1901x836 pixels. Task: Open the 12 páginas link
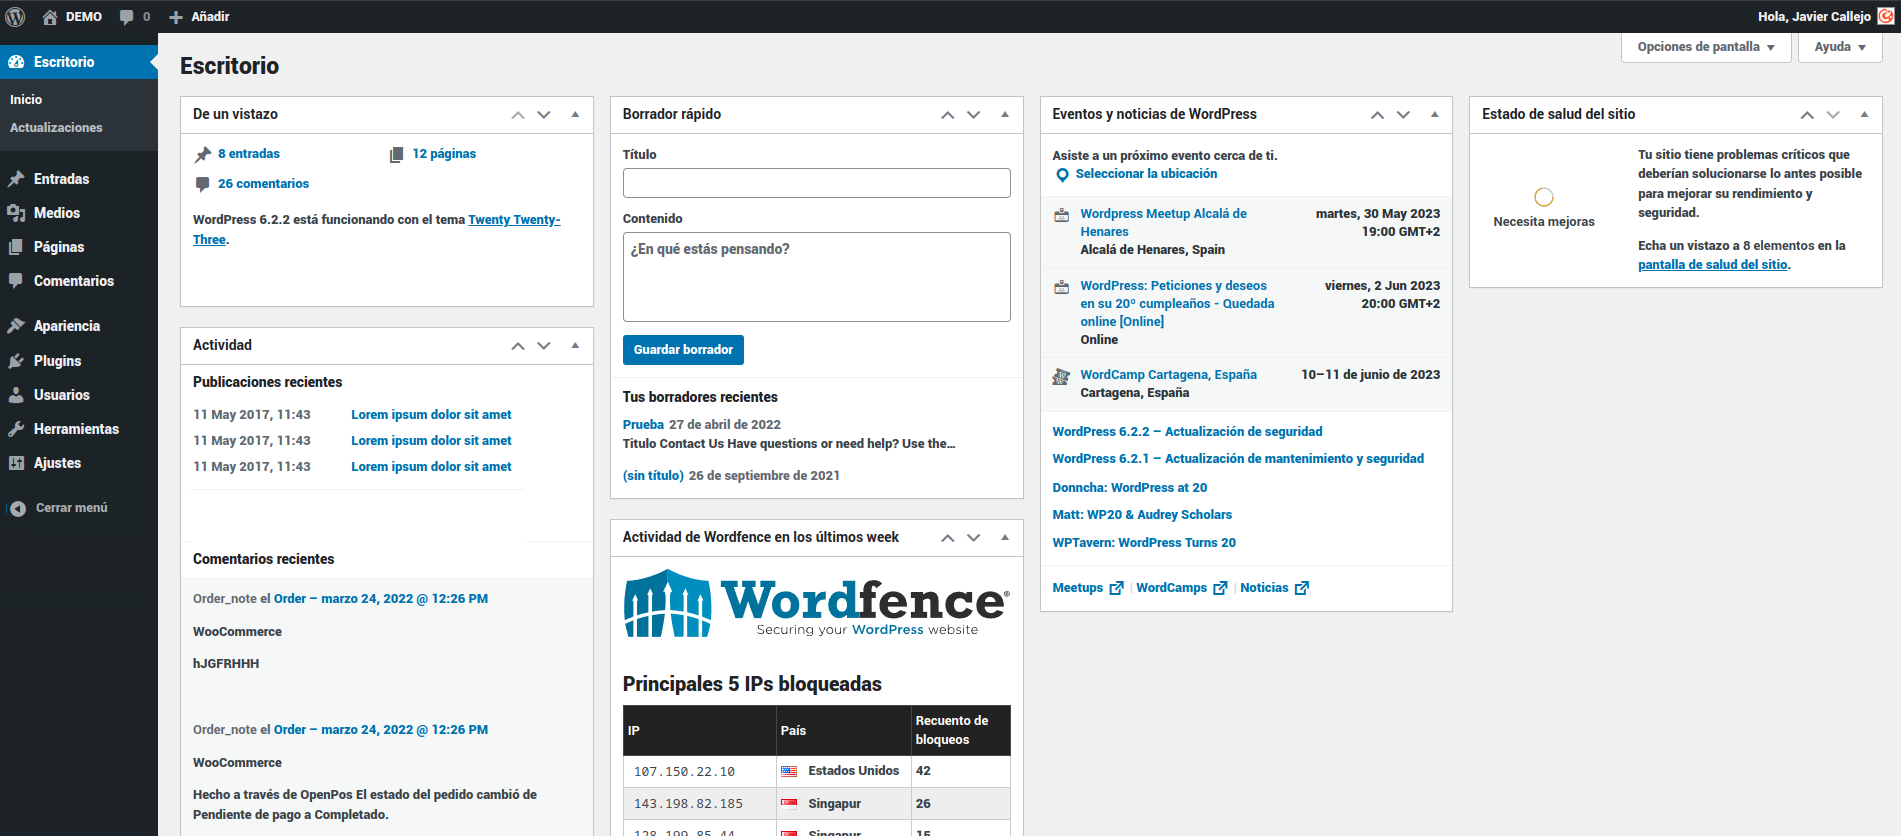pos(444,154)
